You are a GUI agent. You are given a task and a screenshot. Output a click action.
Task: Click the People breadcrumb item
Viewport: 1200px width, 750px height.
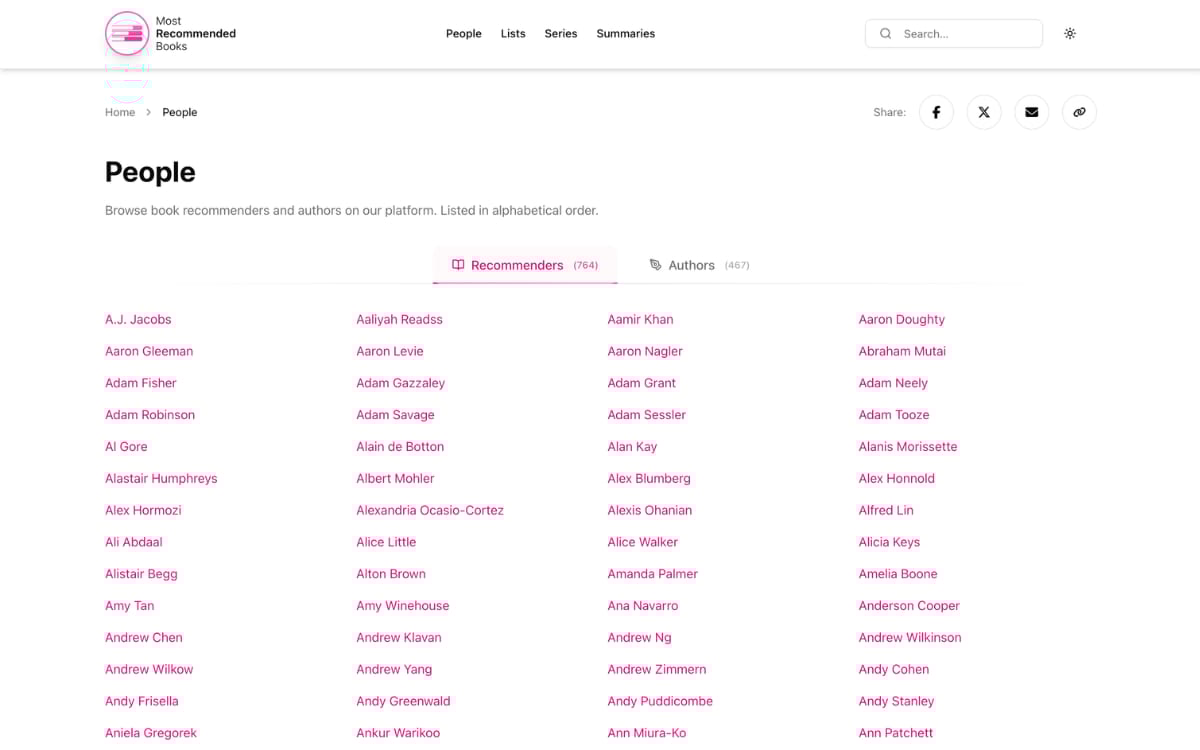click(180, 112)
